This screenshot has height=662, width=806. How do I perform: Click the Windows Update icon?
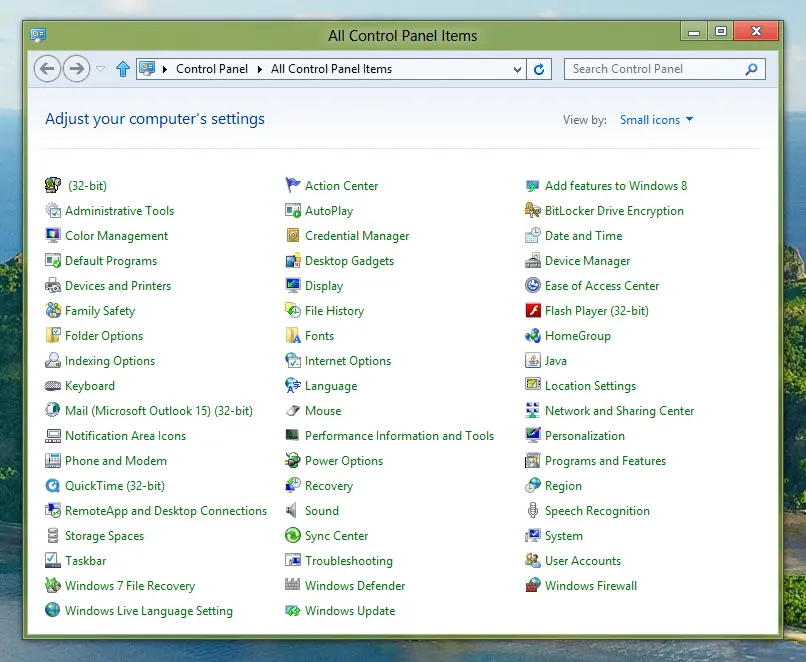[292, 611]
